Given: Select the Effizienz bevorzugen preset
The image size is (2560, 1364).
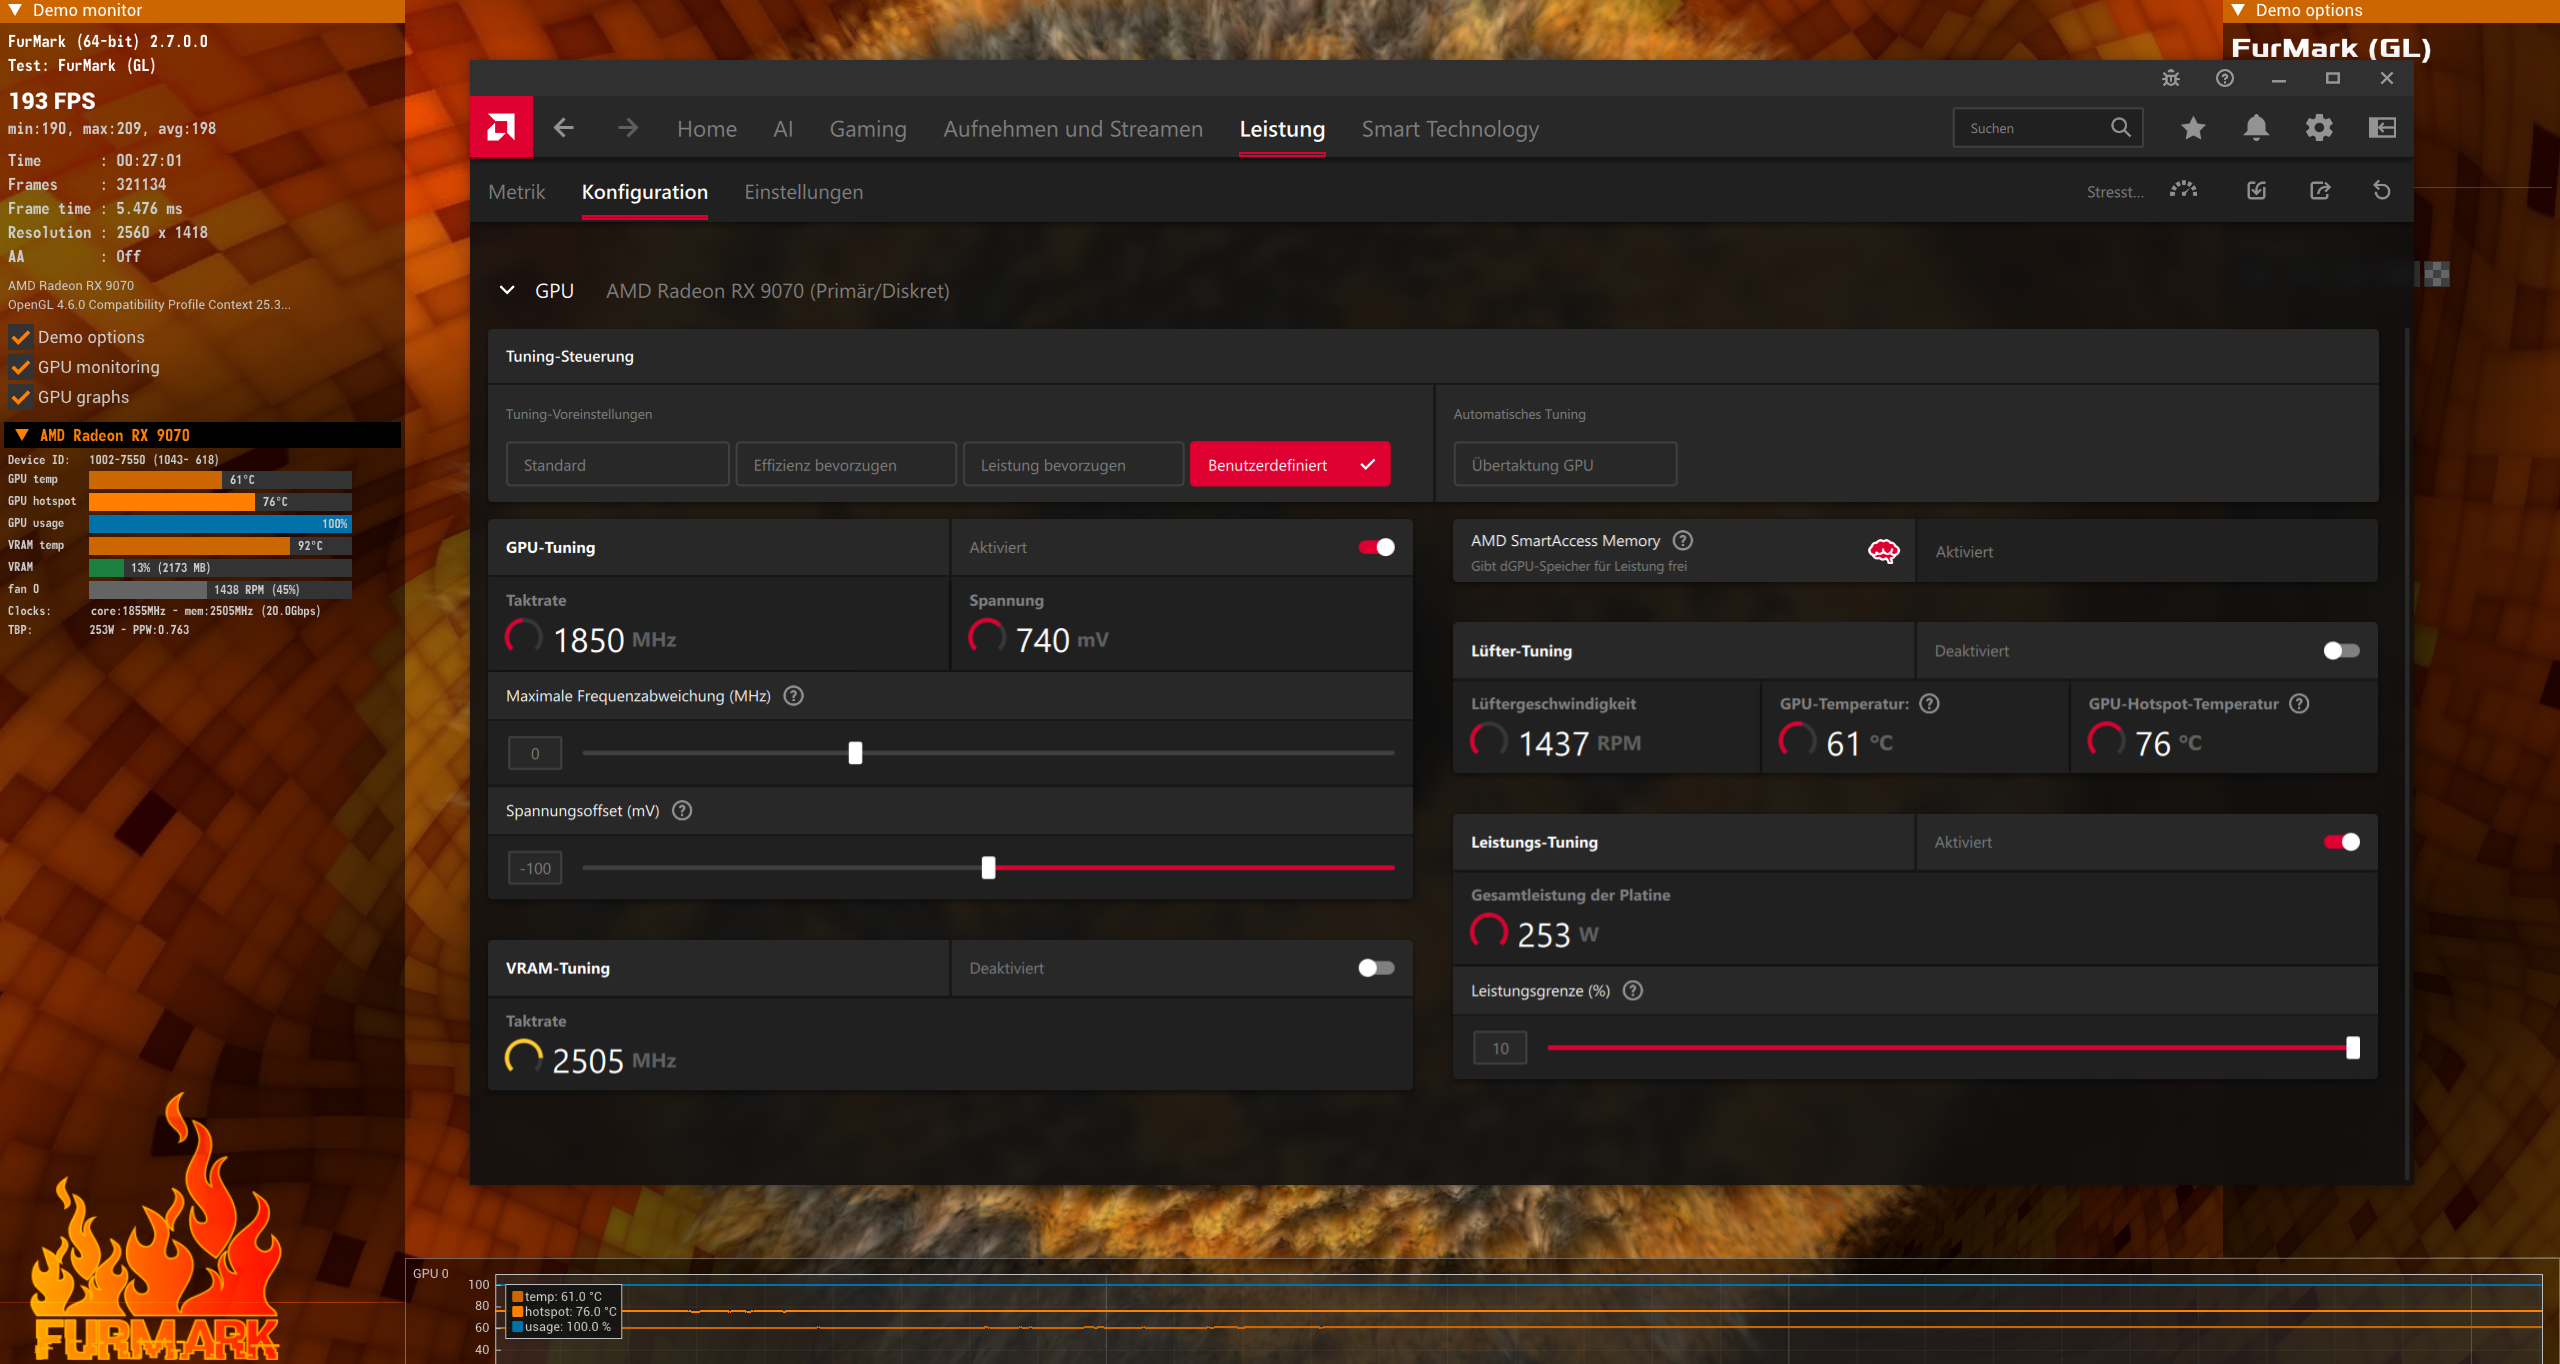Looking at the screenshot, I should 845,465.
